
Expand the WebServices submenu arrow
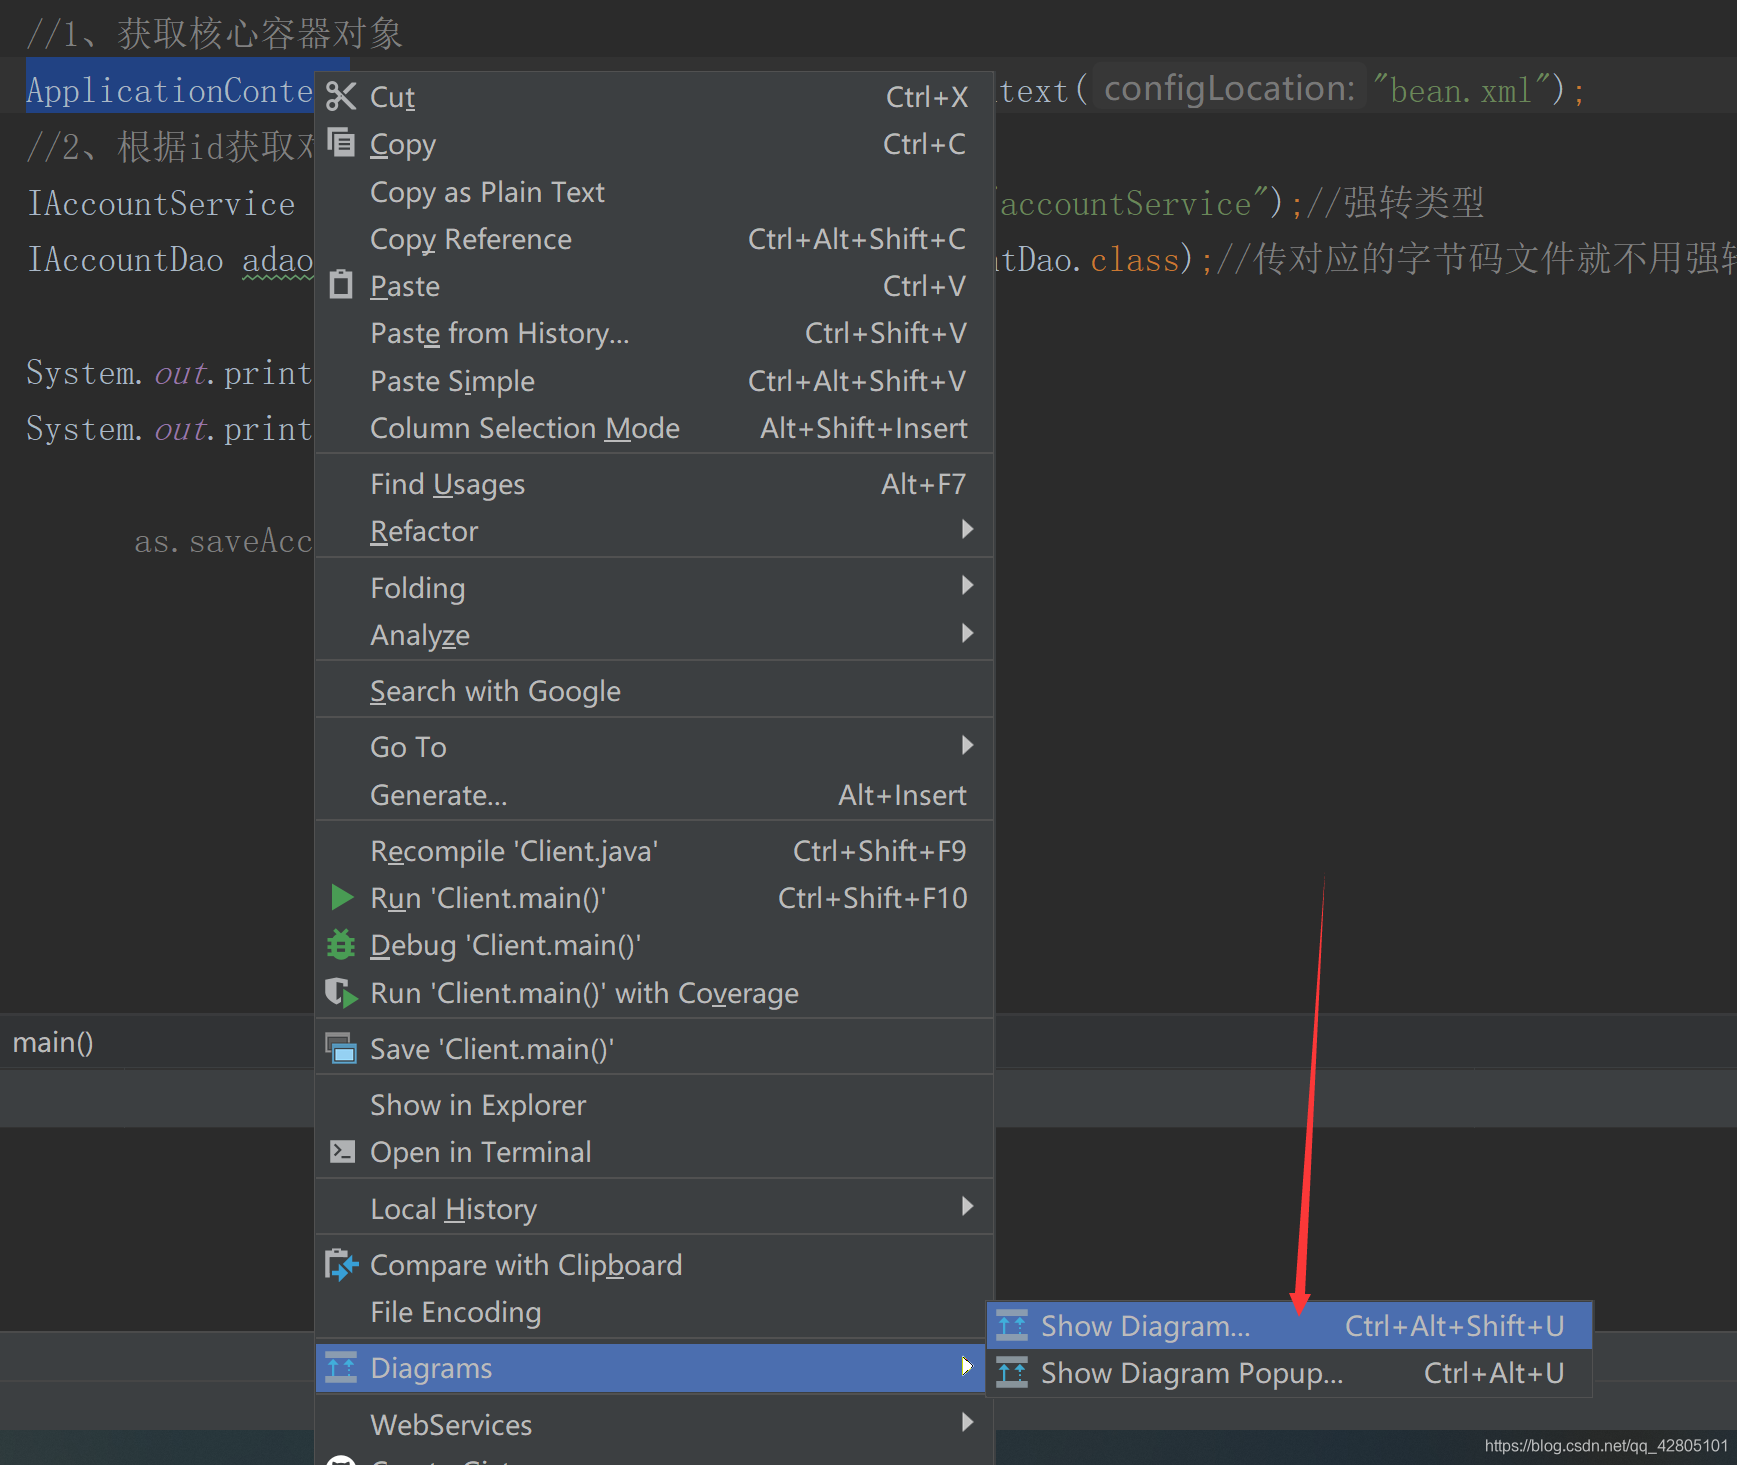(967, 1422)
